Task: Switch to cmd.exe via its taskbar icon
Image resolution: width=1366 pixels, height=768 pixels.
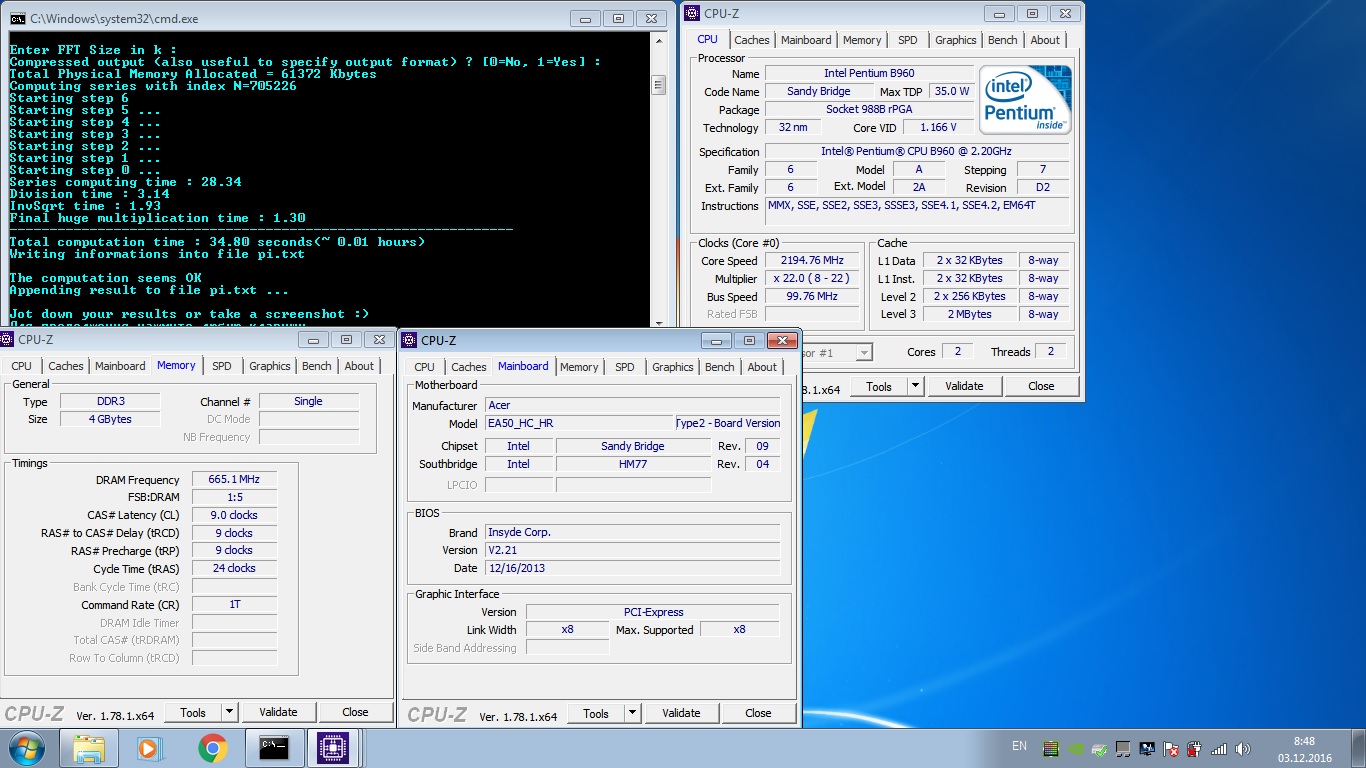Action: pyautogui.click(x=274, y=748)
